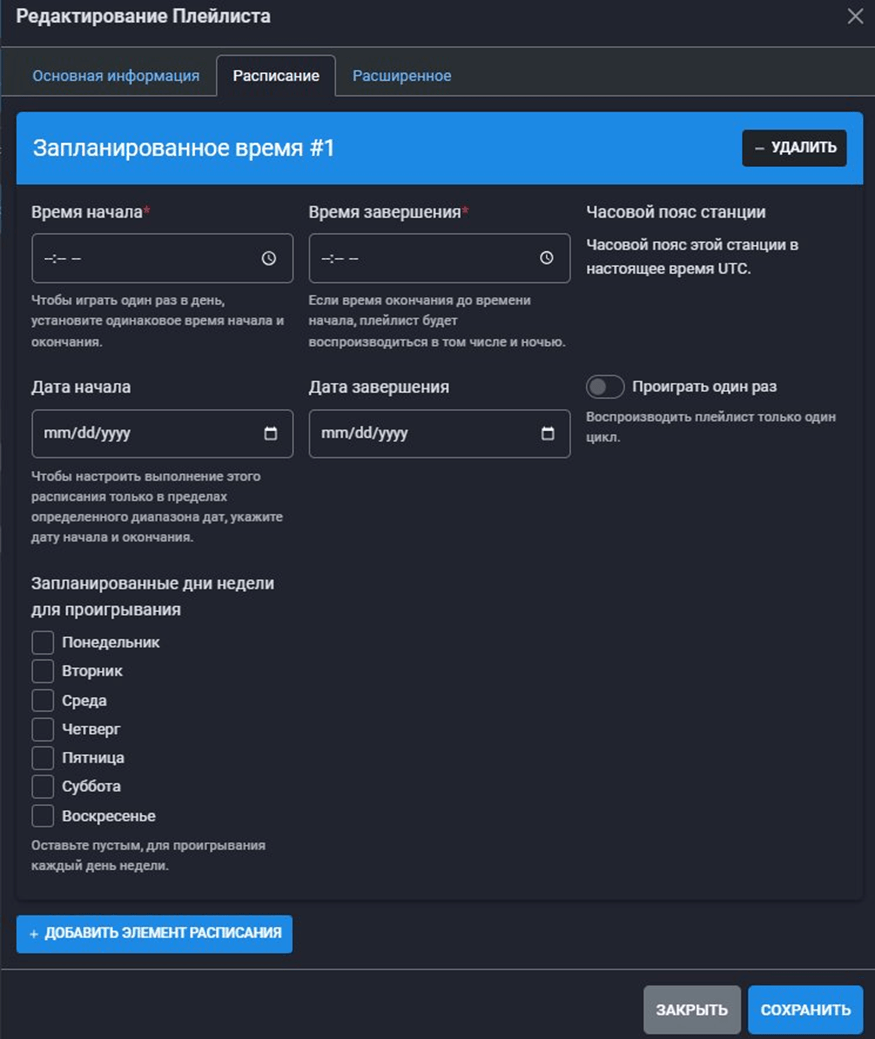
Task: Check the Воскресенье checkbox
Action: [43, 816]
